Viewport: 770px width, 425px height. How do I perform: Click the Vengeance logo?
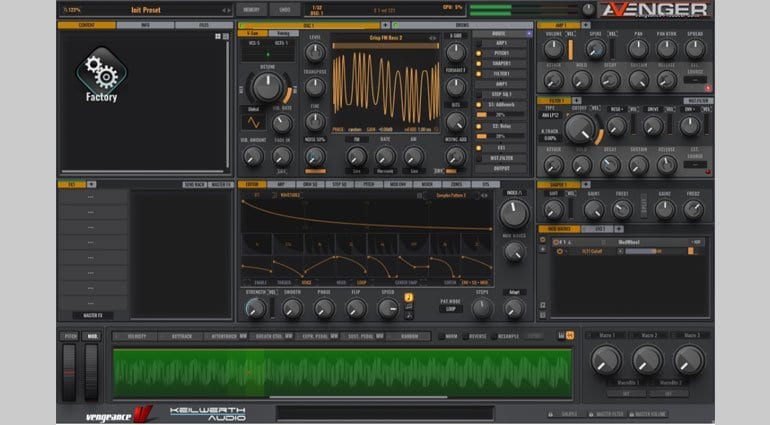pos(120,415)
